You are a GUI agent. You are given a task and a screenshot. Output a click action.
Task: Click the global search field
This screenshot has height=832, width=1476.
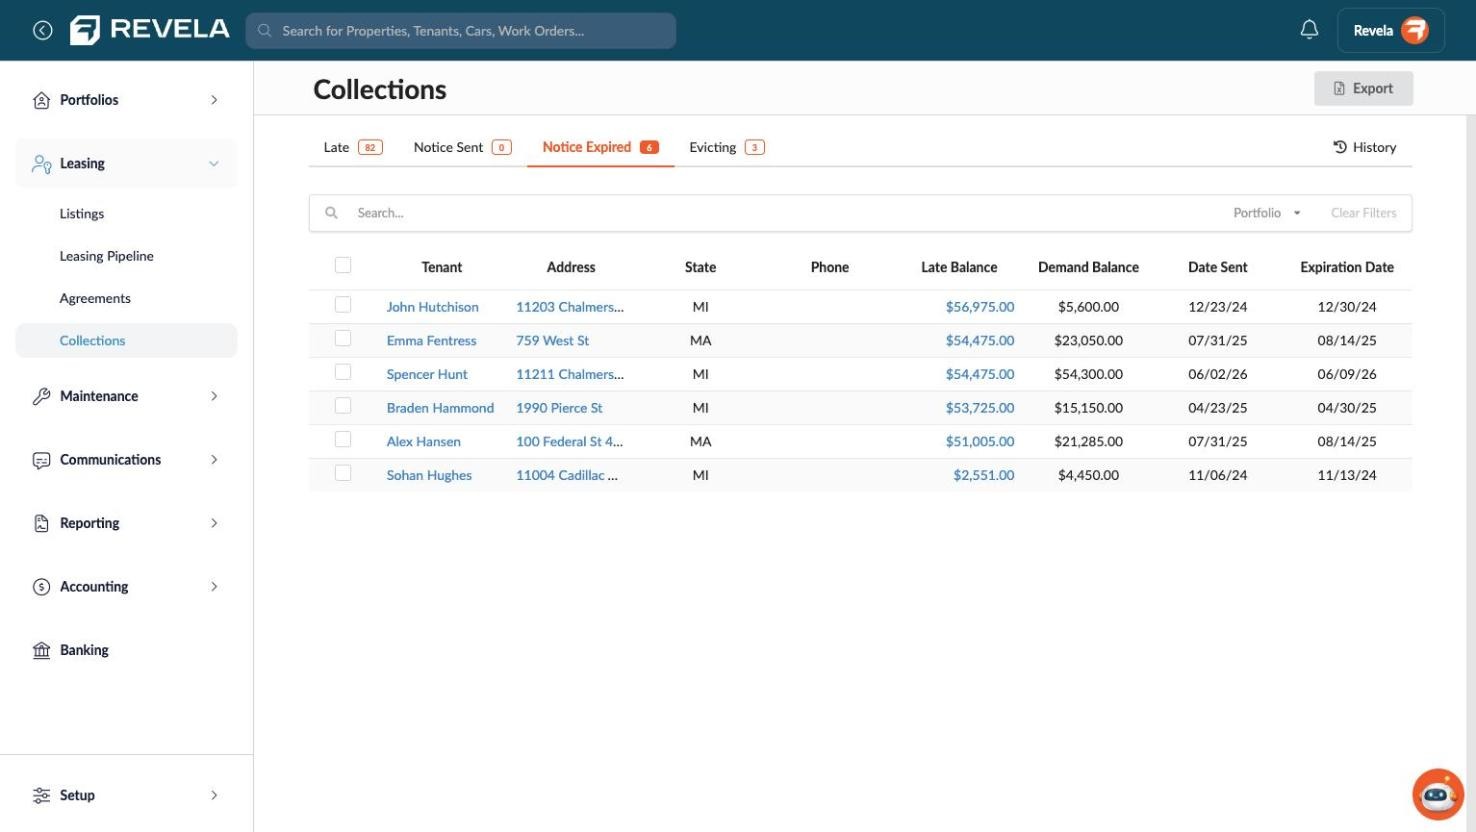(461, 30)
